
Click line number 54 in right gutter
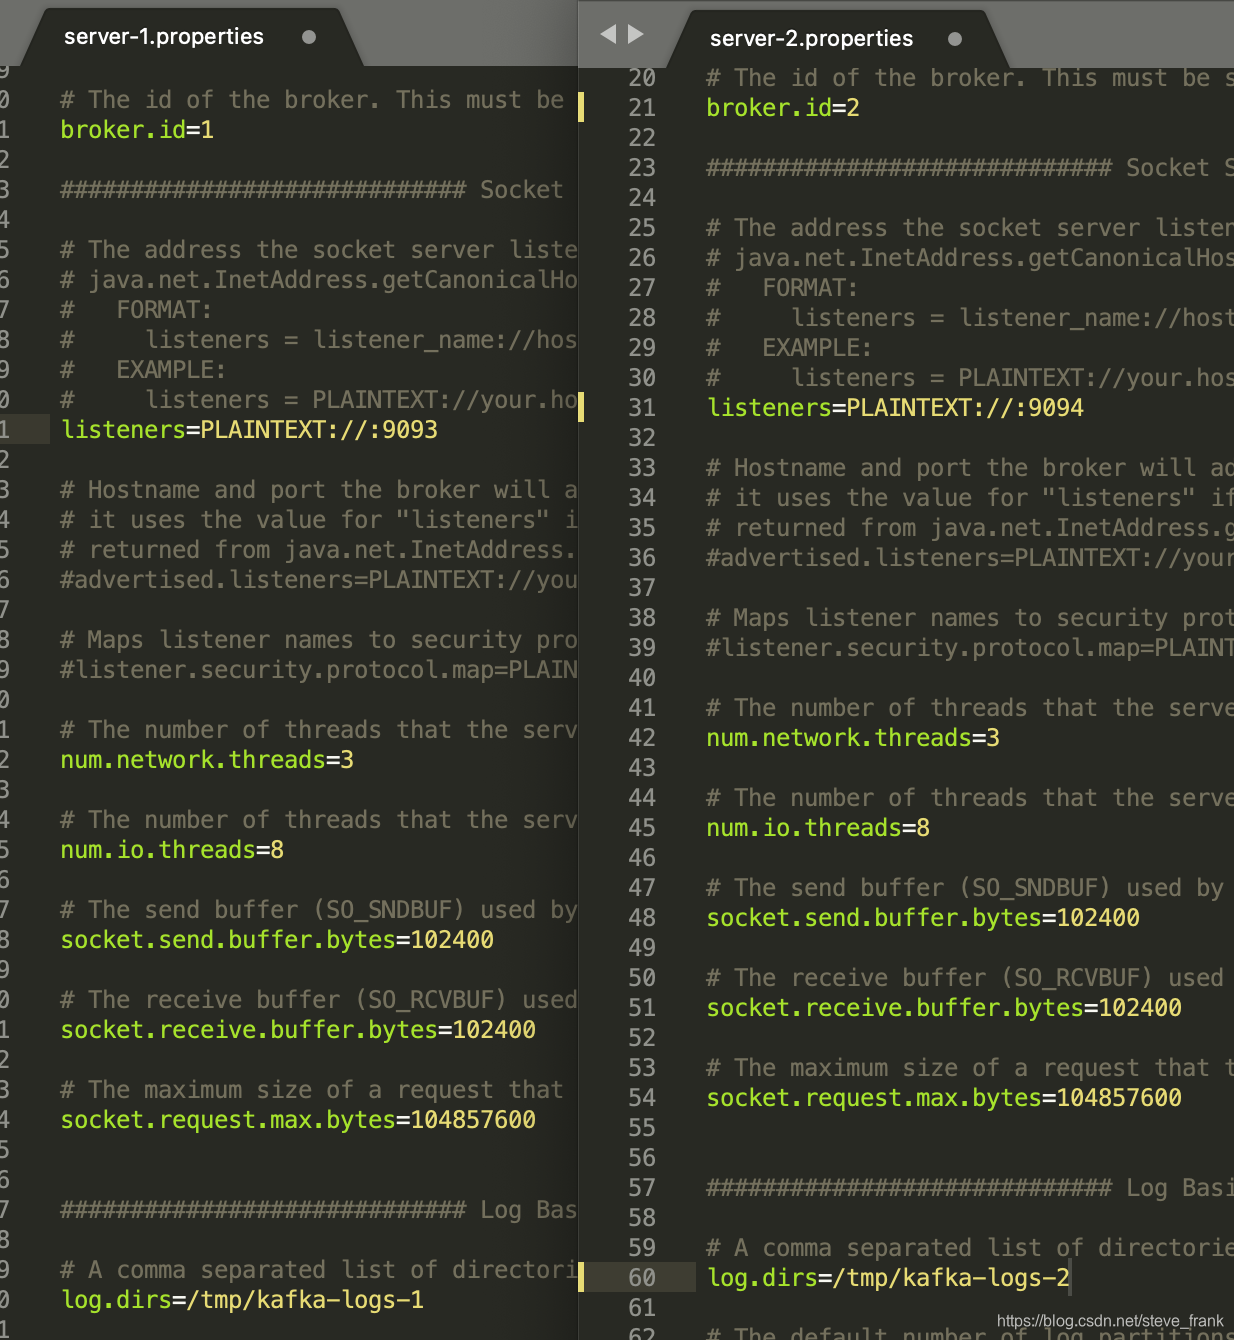pos(642,1098)
